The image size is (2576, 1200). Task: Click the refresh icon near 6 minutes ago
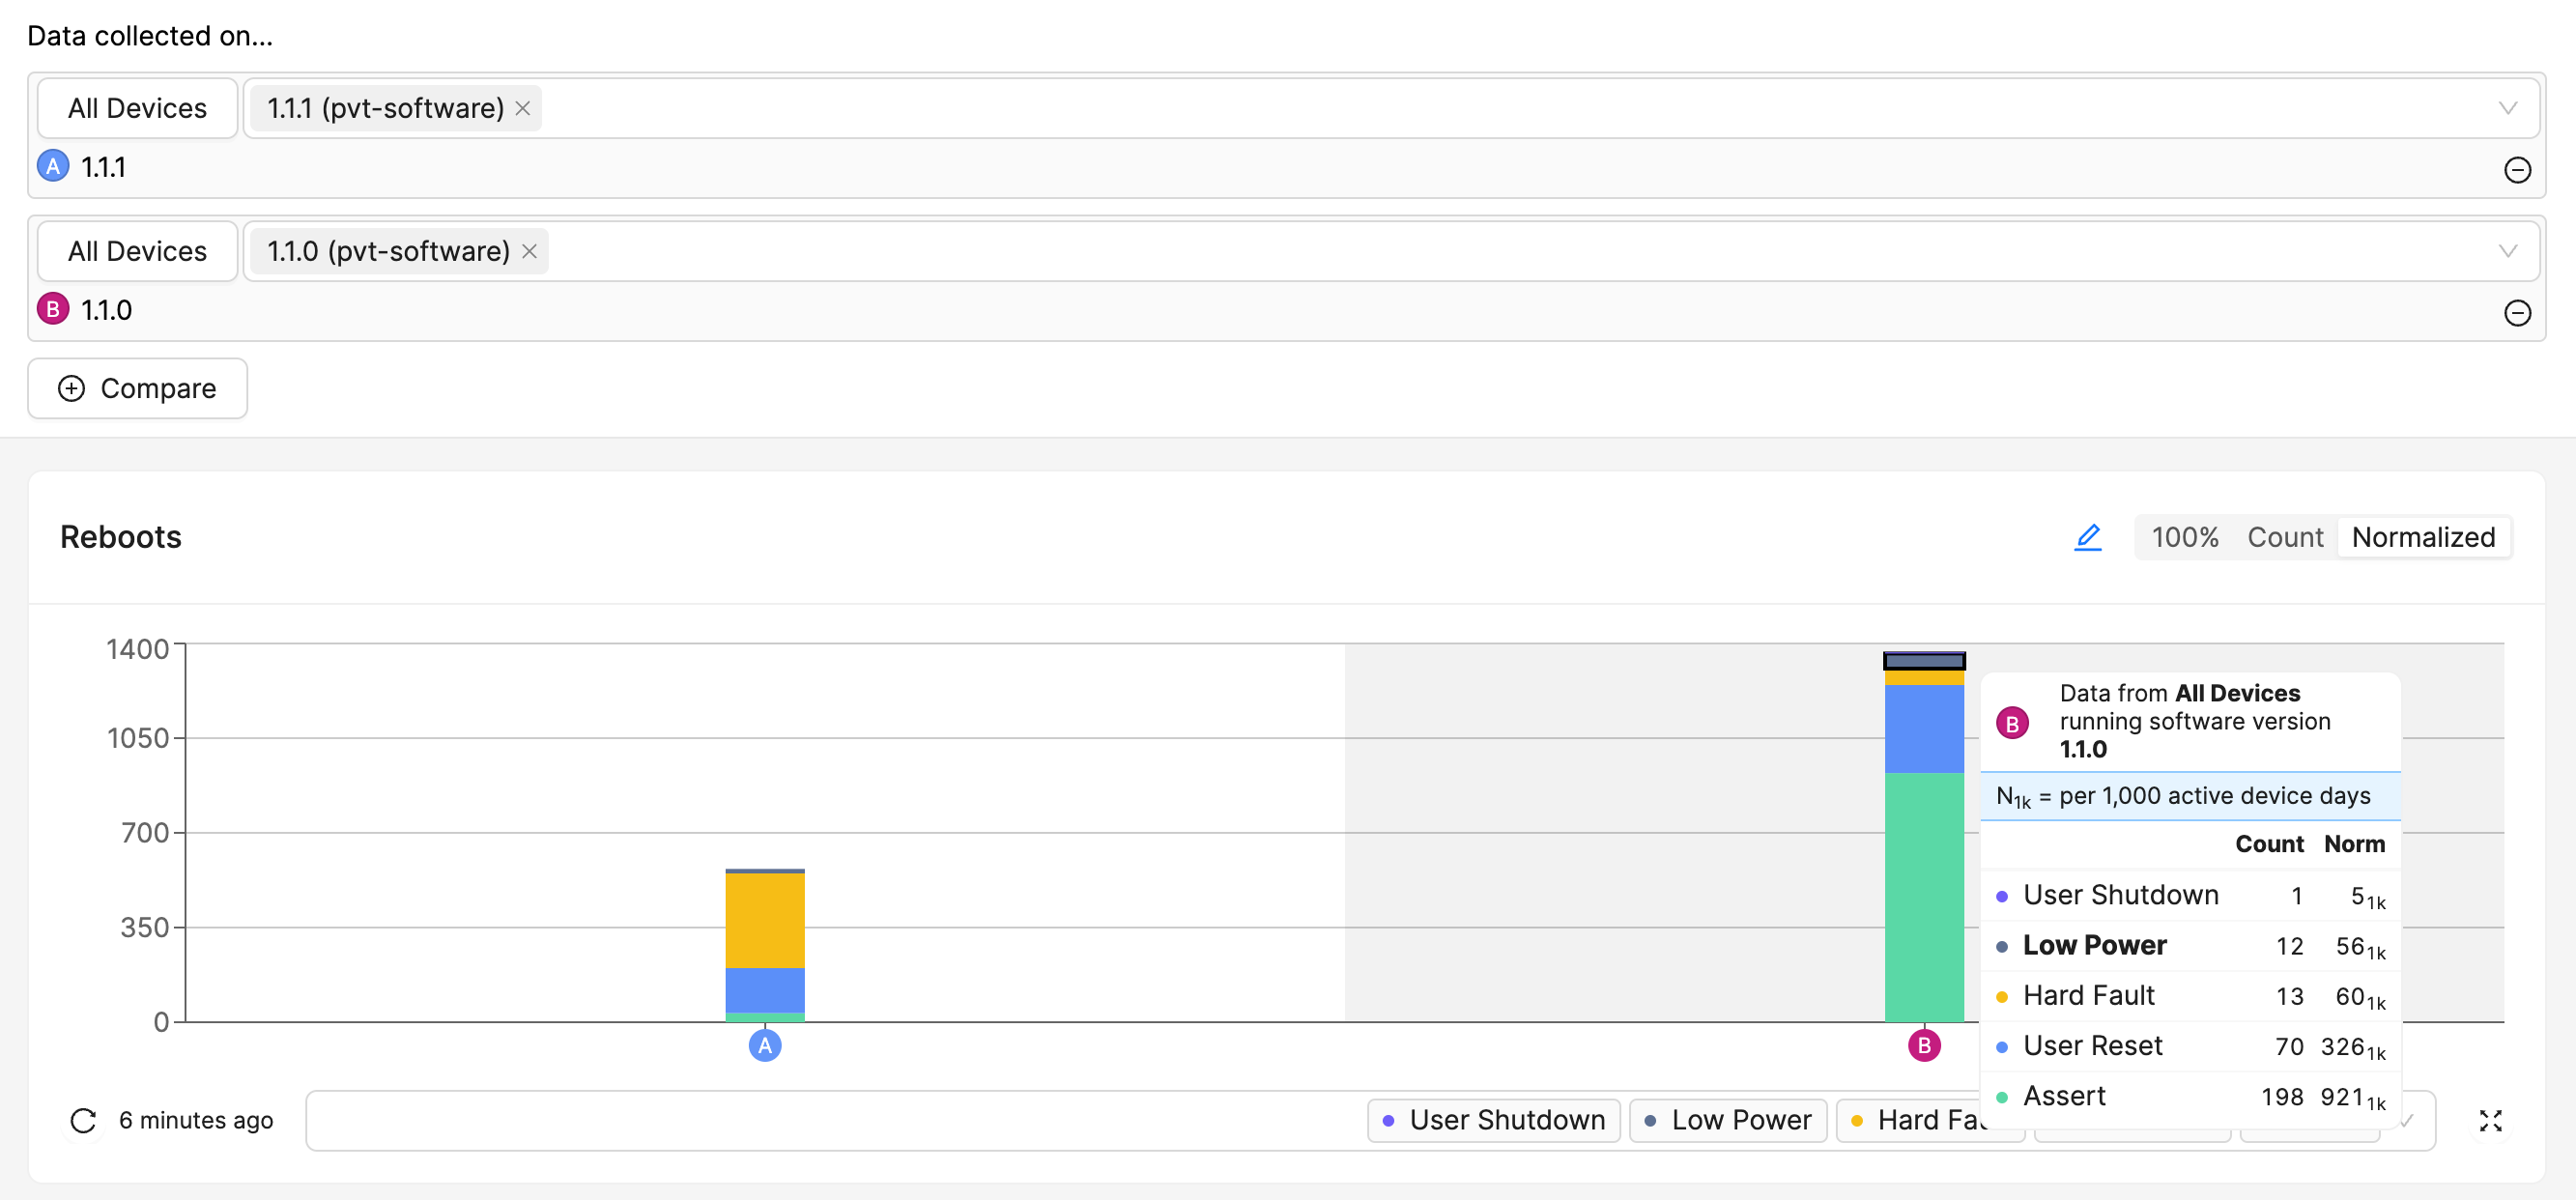[x=82, y=1120]
